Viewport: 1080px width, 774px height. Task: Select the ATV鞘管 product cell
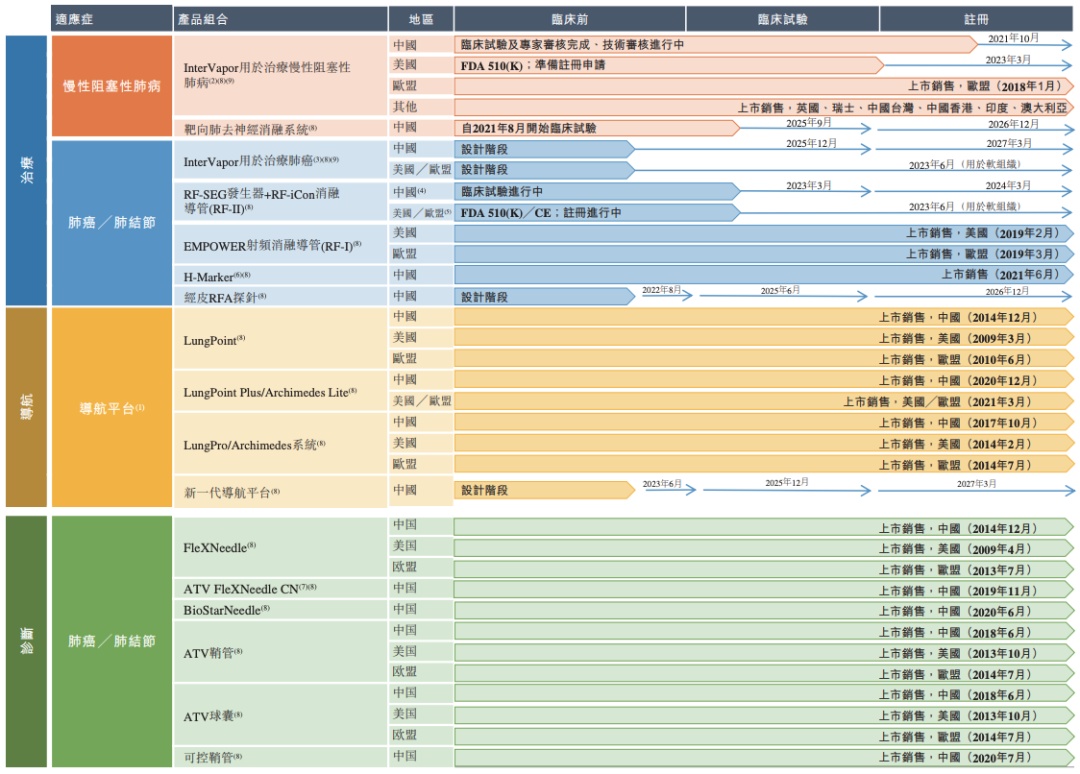point(280,651)
